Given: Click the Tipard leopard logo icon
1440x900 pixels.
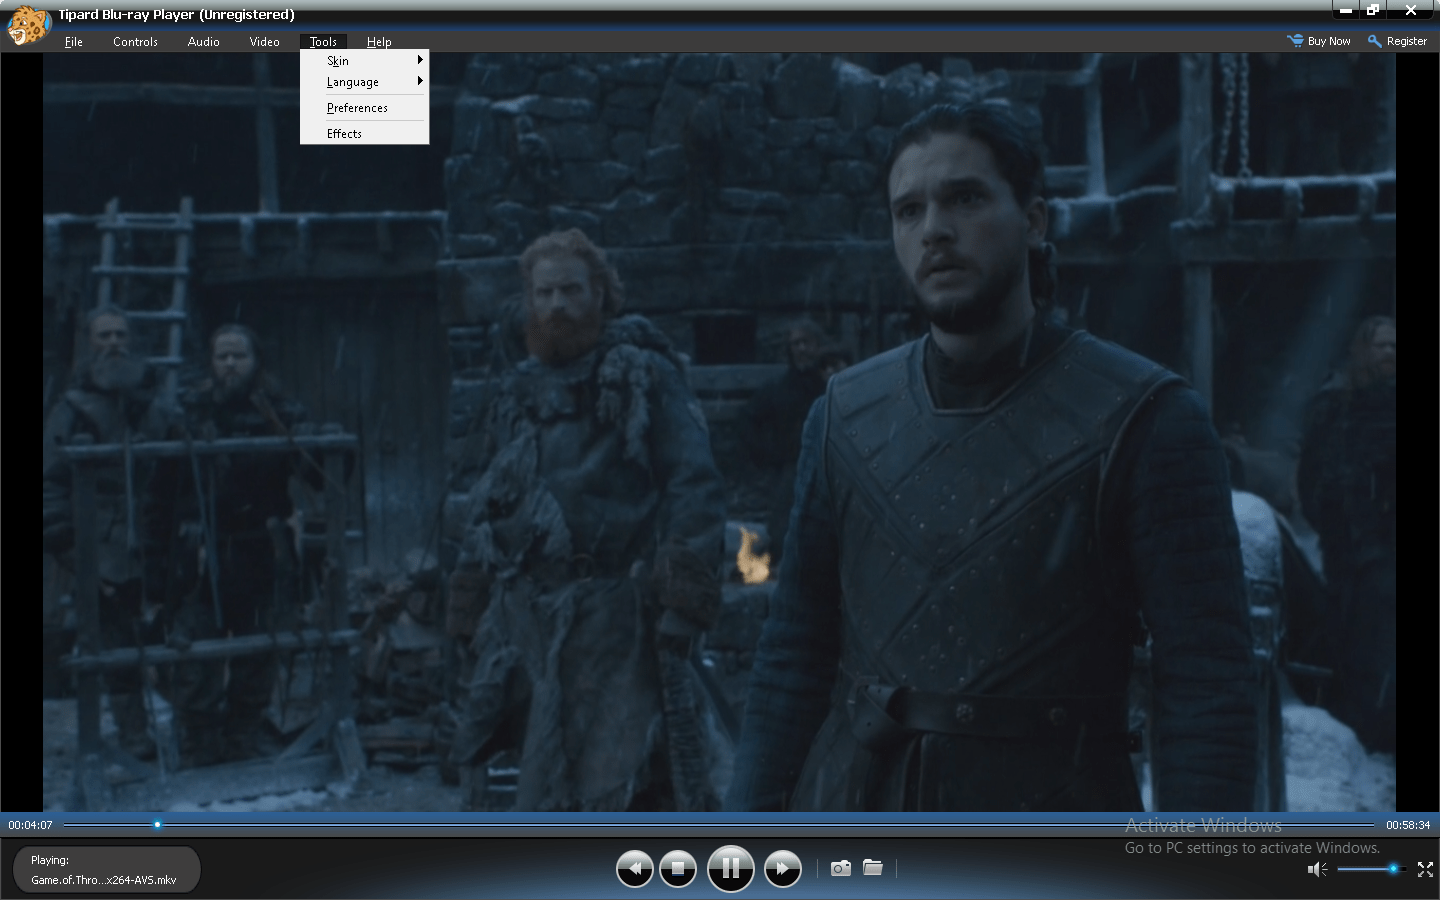Looking at the screenshot, I should (x=27, y=25).
